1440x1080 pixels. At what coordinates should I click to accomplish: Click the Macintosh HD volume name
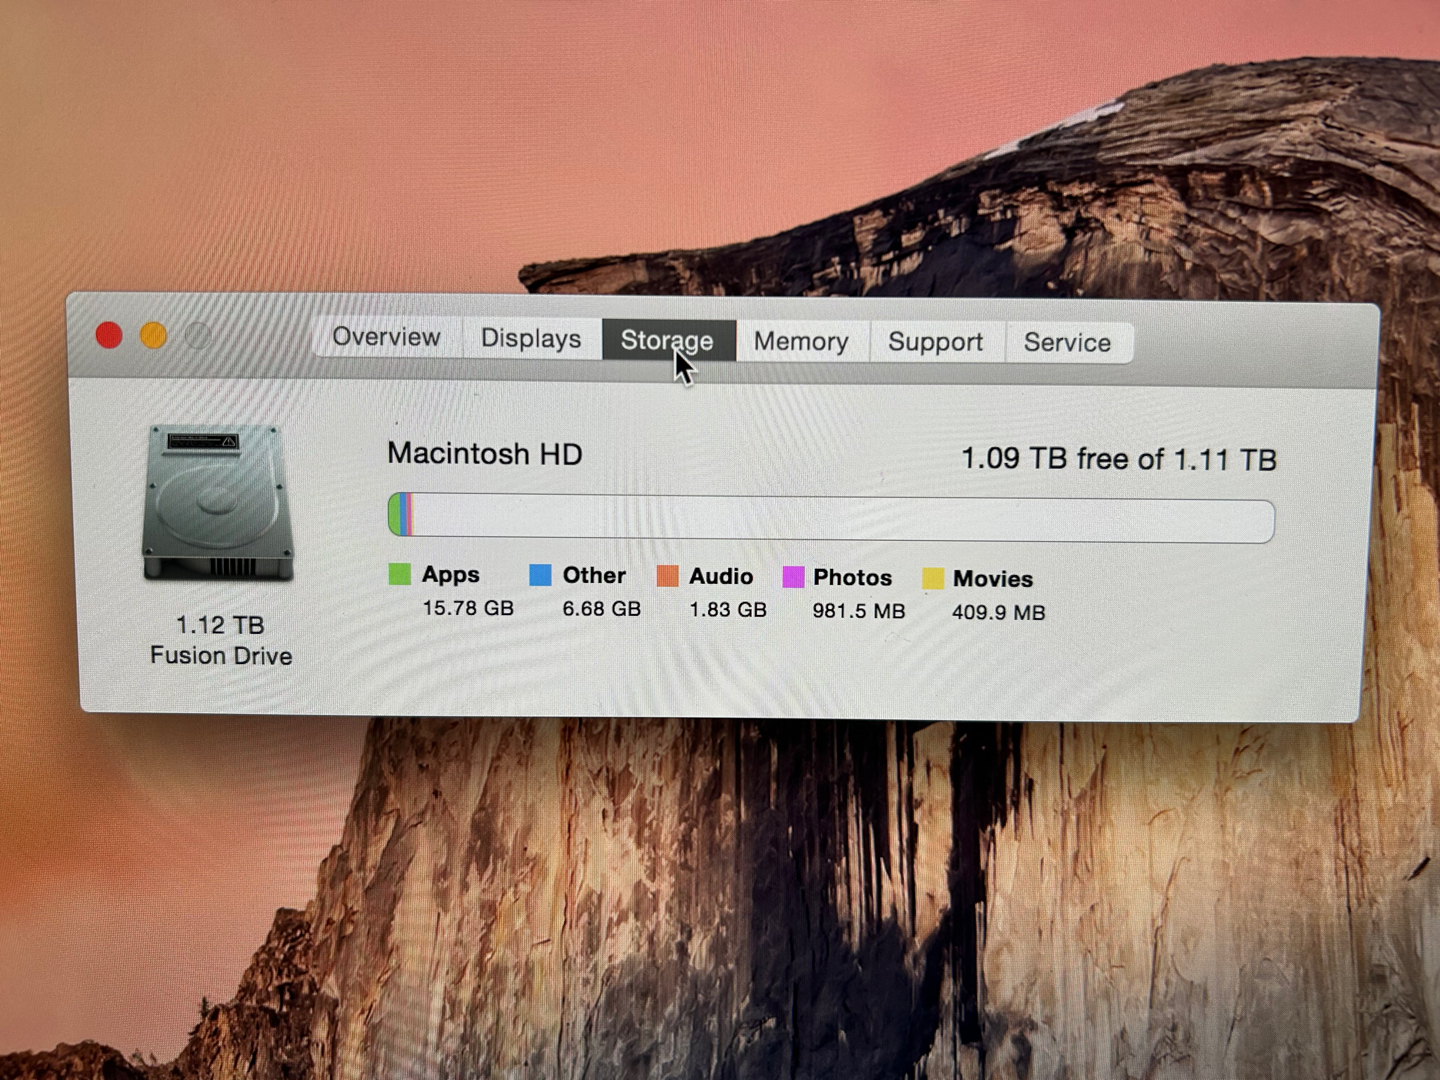(x=485, y=454)
